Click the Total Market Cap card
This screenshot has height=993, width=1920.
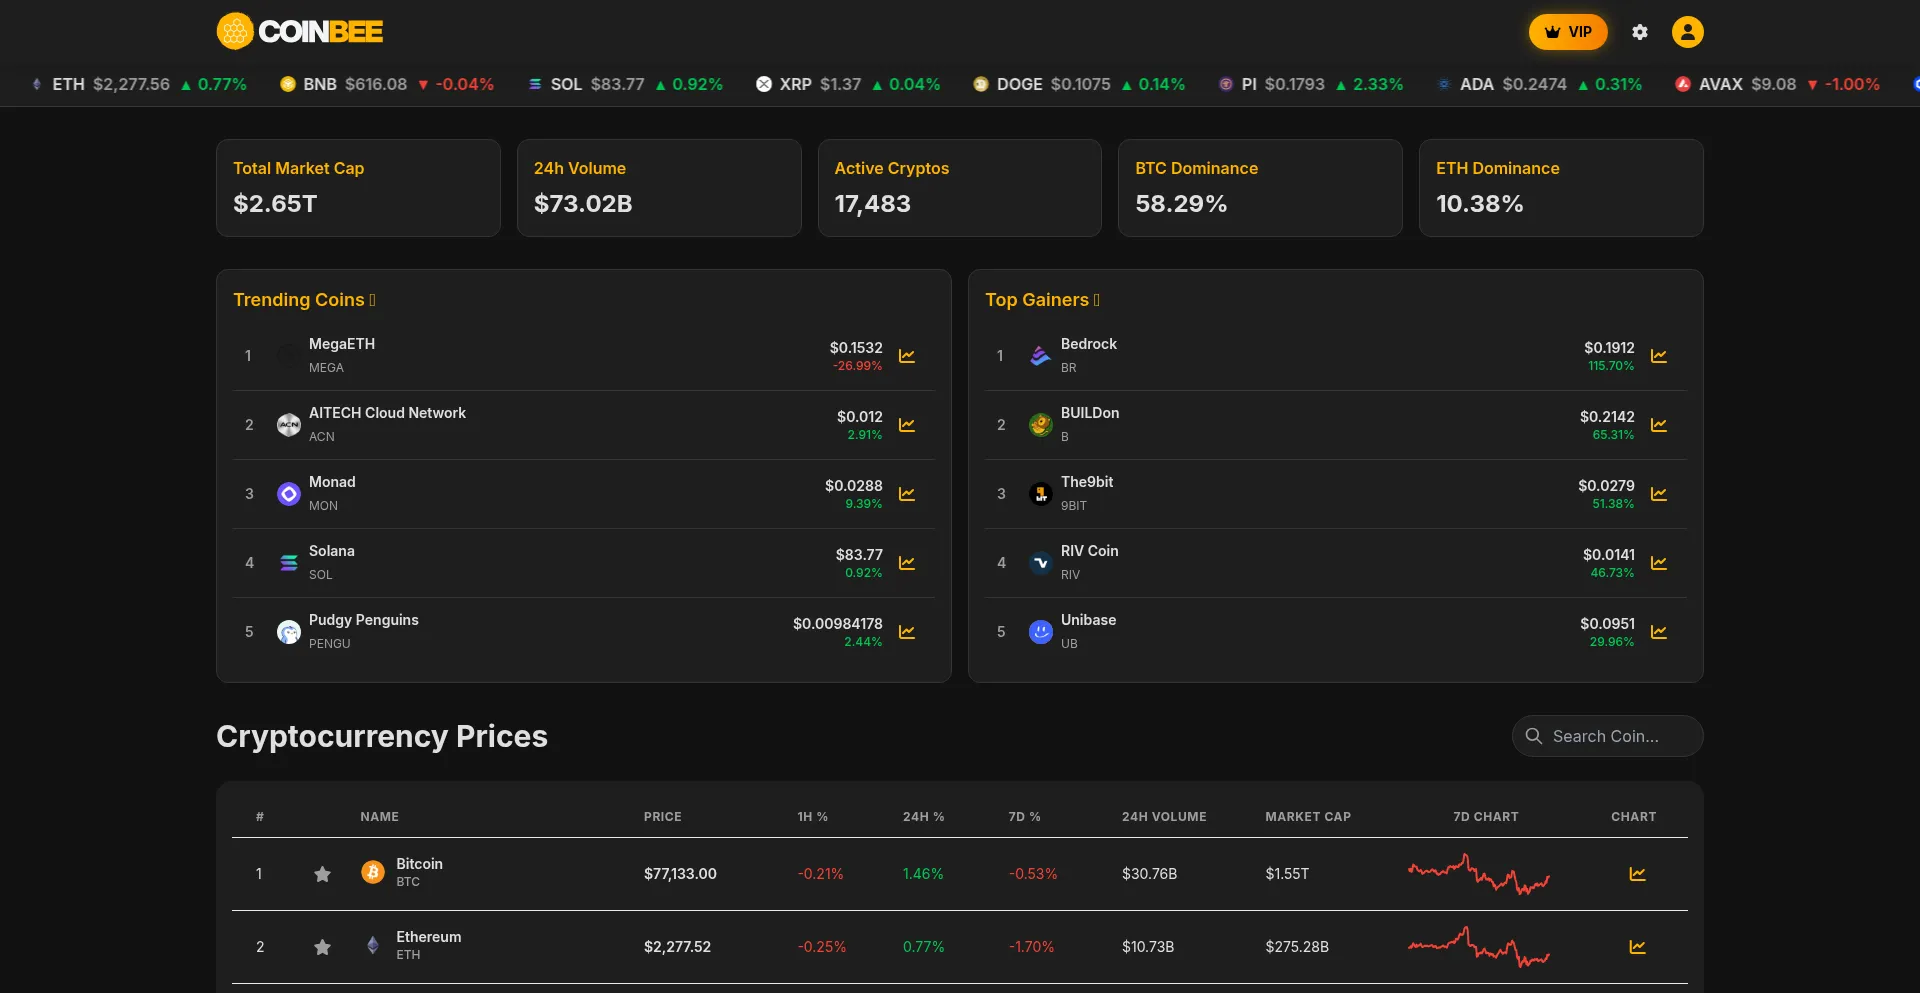(358, 188)
